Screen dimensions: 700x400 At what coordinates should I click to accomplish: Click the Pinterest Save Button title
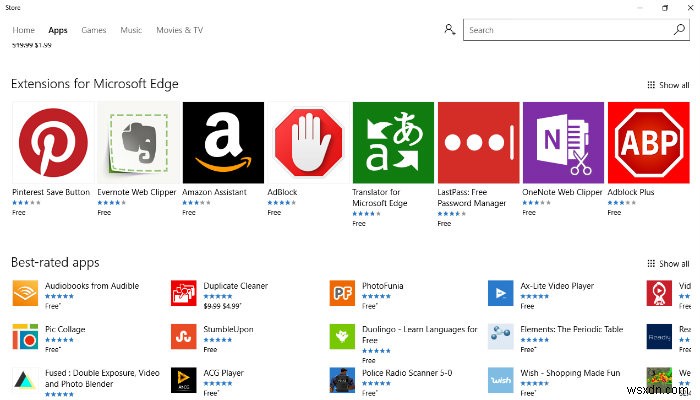(51, 192)
